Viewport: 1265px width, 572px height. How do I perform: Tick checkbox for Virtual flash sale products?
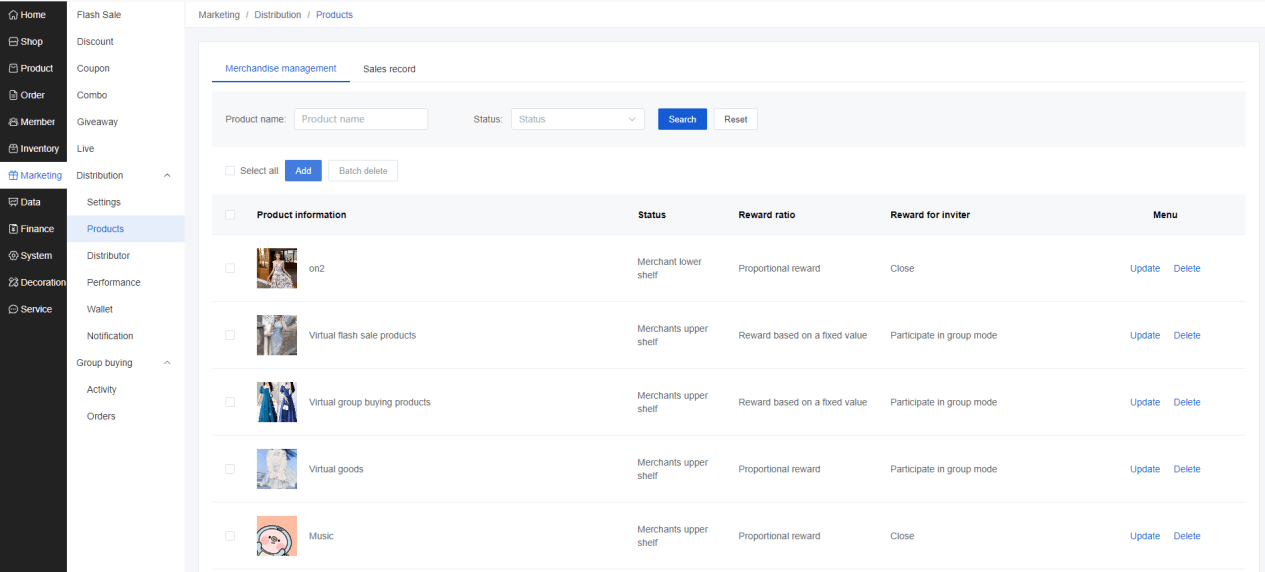pyautogui.click(x=230, y=335)
